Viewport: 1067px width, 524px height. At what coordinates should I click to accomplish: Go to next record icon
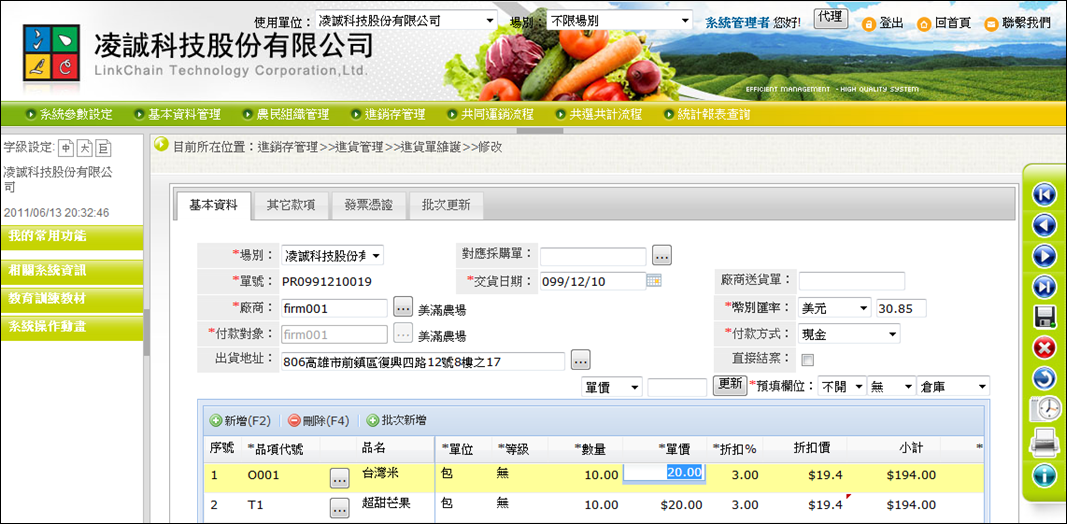tap(1044, 256)
